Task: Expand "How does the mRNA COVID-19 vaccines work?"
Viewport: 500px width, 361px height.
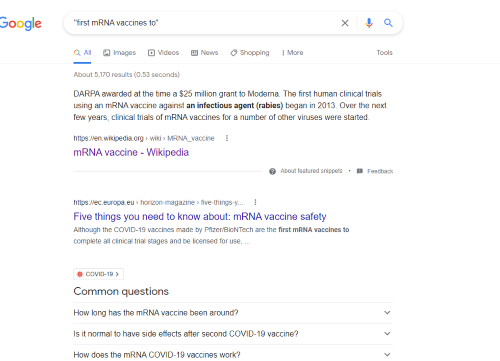Action: tap(233, 354)
